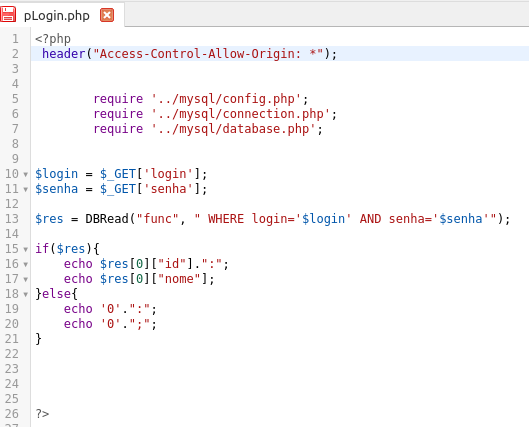Click the red save icon on the pLogin.php tab
529x427 pixels.
pos(7,14)
